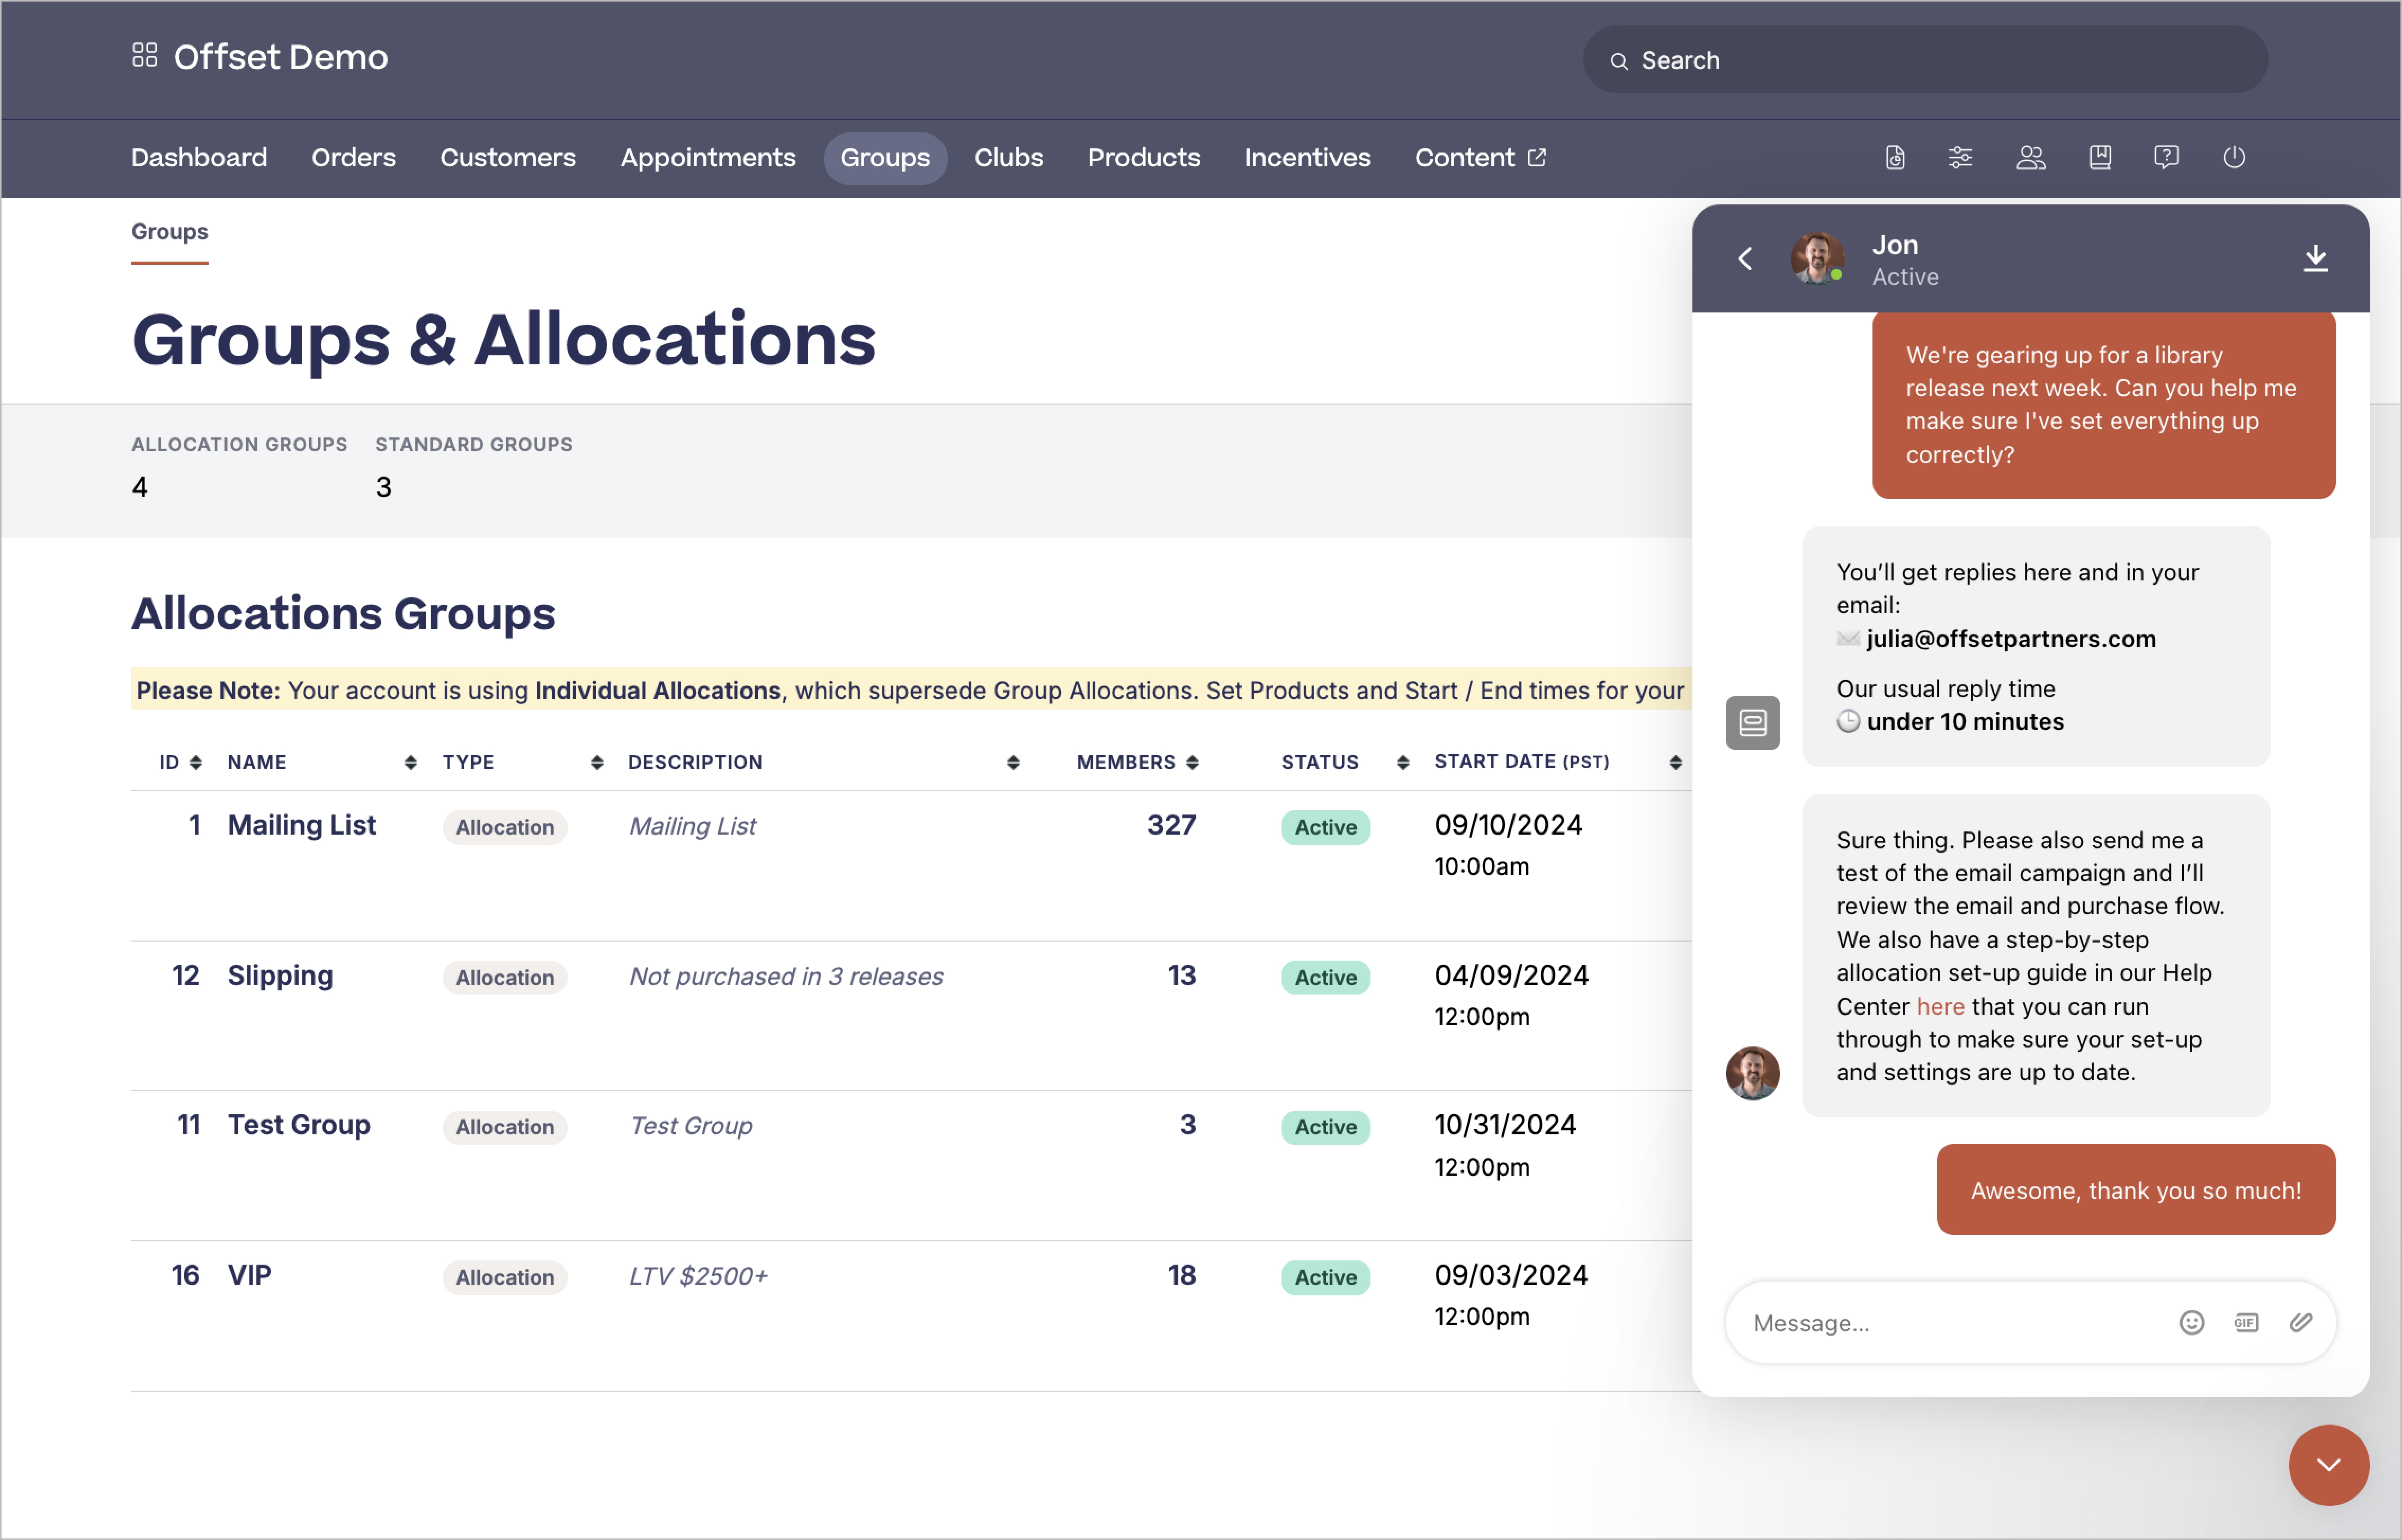The width and height of the screenshot is (2402, 1540).
Task: Go back in the chat panel
Action: coord(1745,259)
